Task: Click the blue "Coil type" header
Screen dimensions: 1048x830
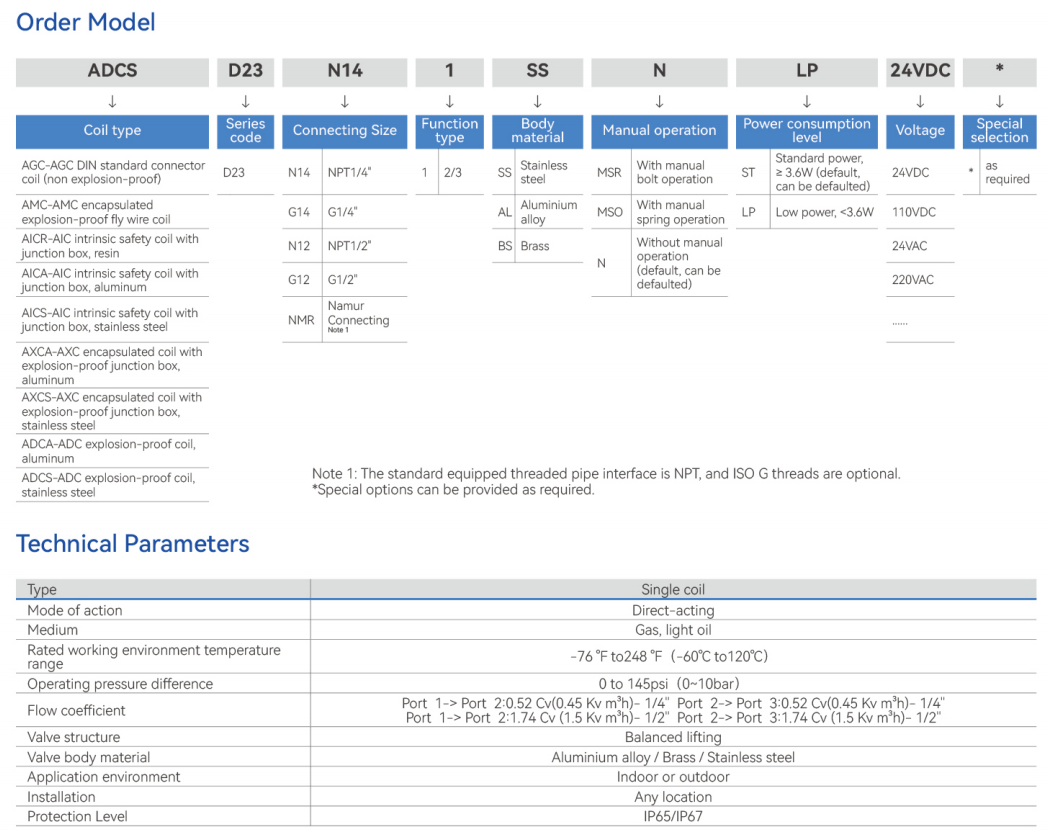Action: pos(112,131)
